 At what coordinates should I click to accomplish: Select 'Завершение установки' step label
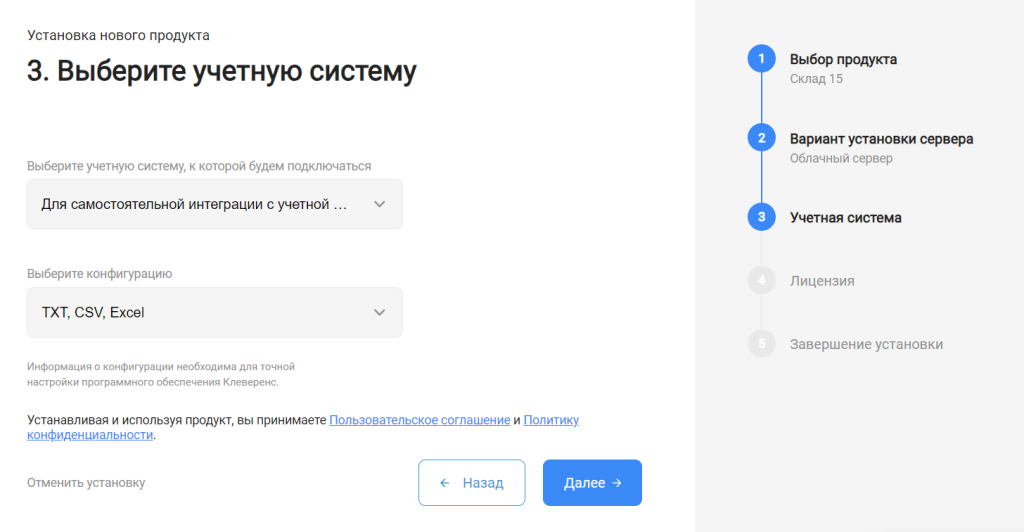click(x=867, y=345)
